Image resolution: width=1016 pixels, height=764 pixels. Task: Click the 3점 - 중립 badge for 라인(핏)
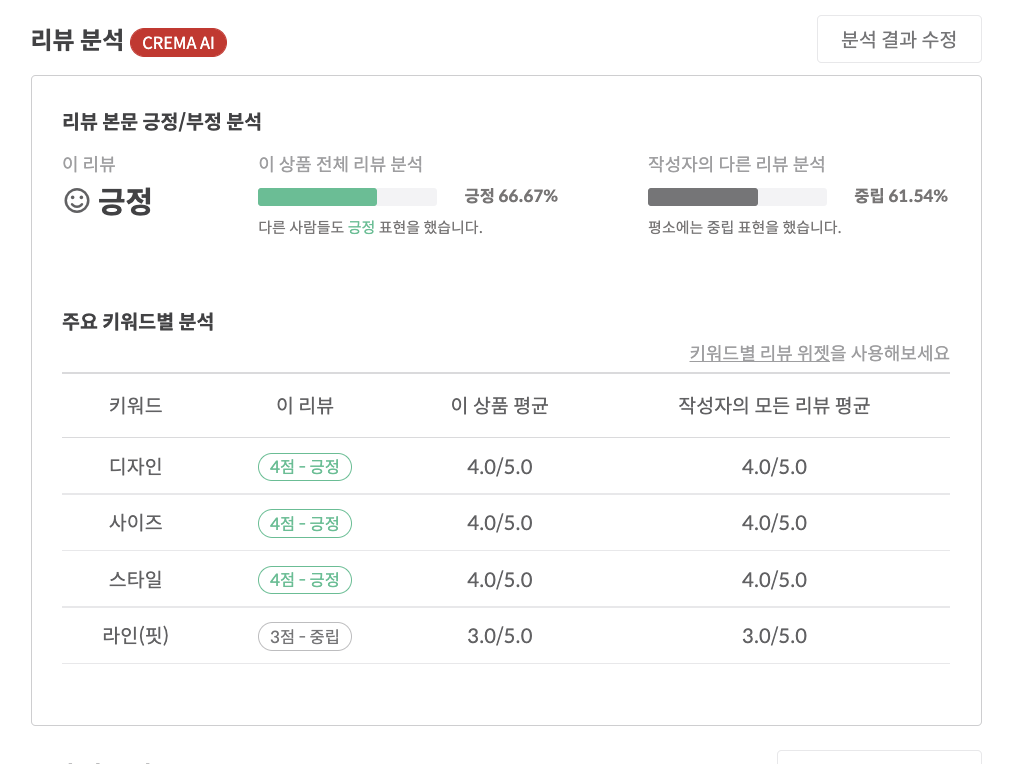click(x=304, y=636)
